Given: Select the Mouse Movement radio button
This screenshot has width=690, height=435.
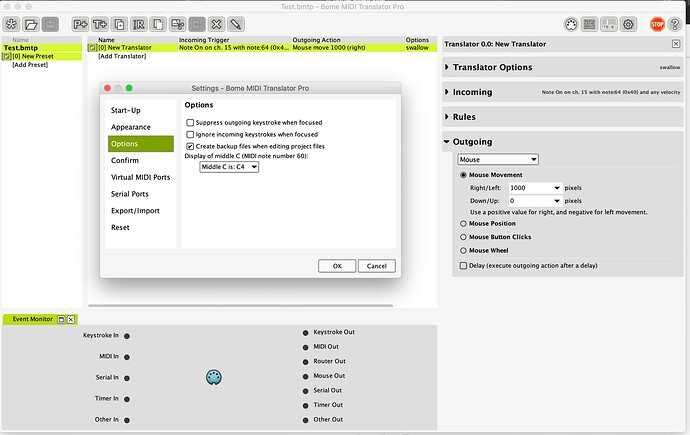Looking at the screenshot, I should point(463,175).
